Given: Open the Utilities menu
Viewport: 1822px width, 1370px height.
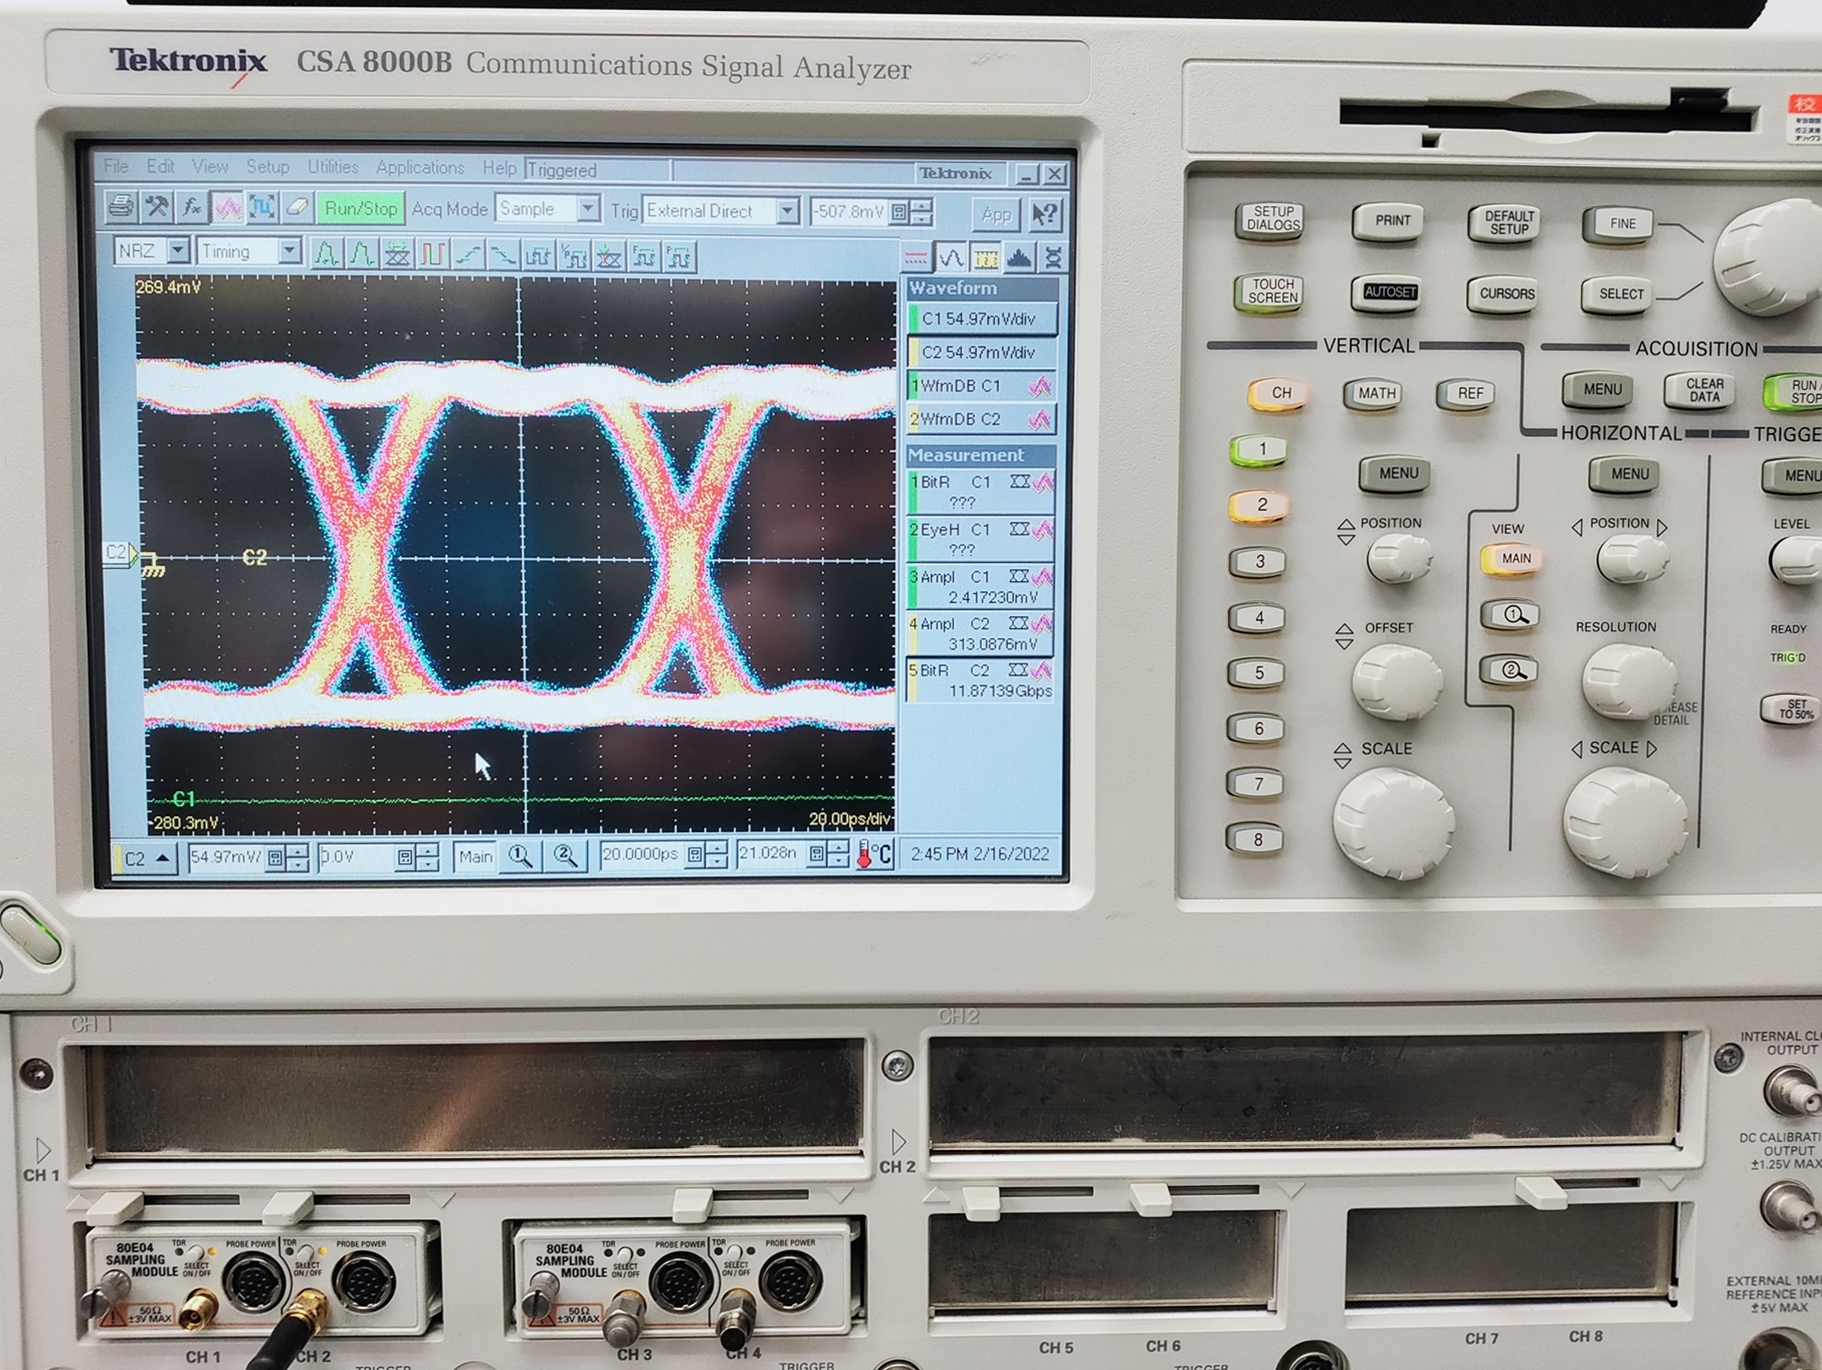Looking at the screenshot, I should tap(332, 167).
